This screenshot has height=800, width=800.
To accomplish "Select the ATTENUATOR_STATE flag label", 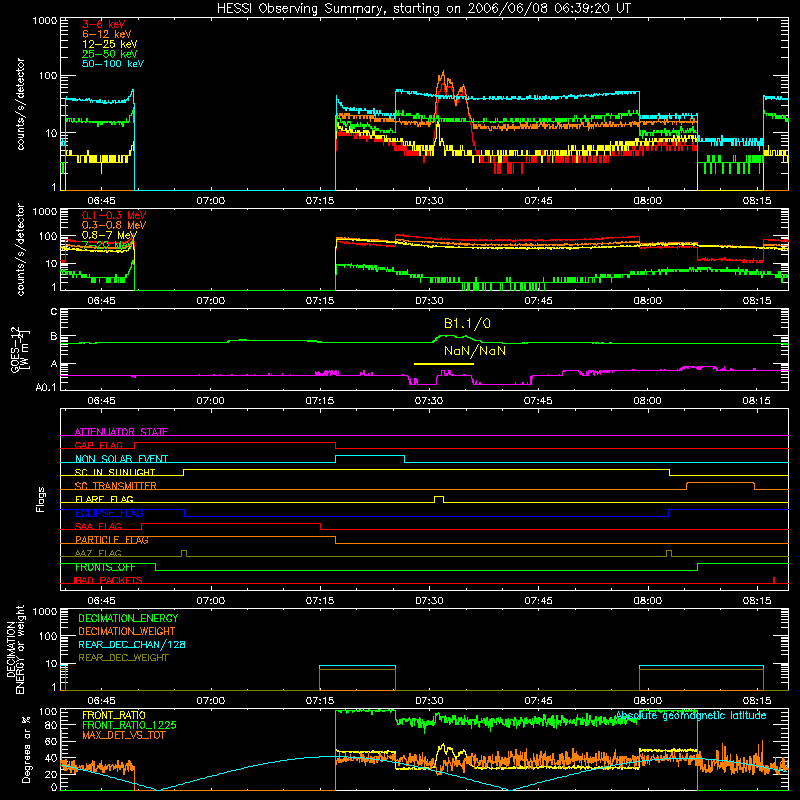I will 121,432.
